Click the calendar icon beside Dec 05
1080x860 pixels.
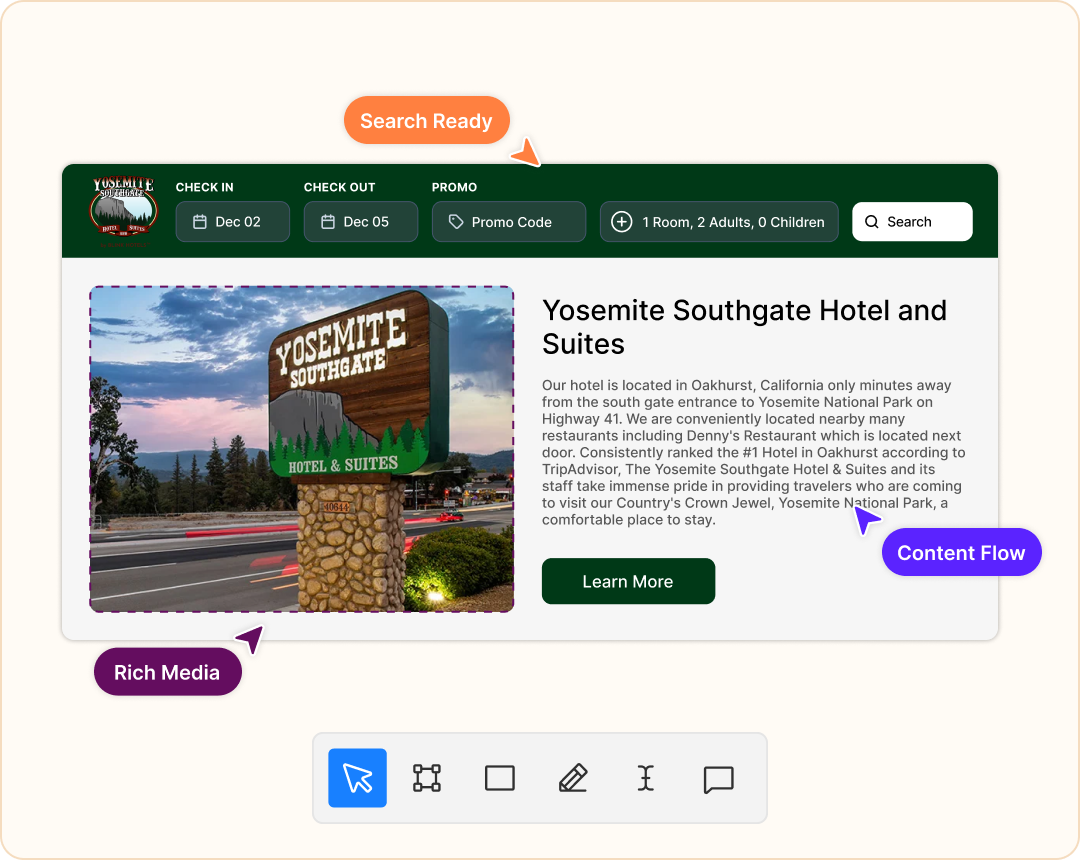coord(328,222)
